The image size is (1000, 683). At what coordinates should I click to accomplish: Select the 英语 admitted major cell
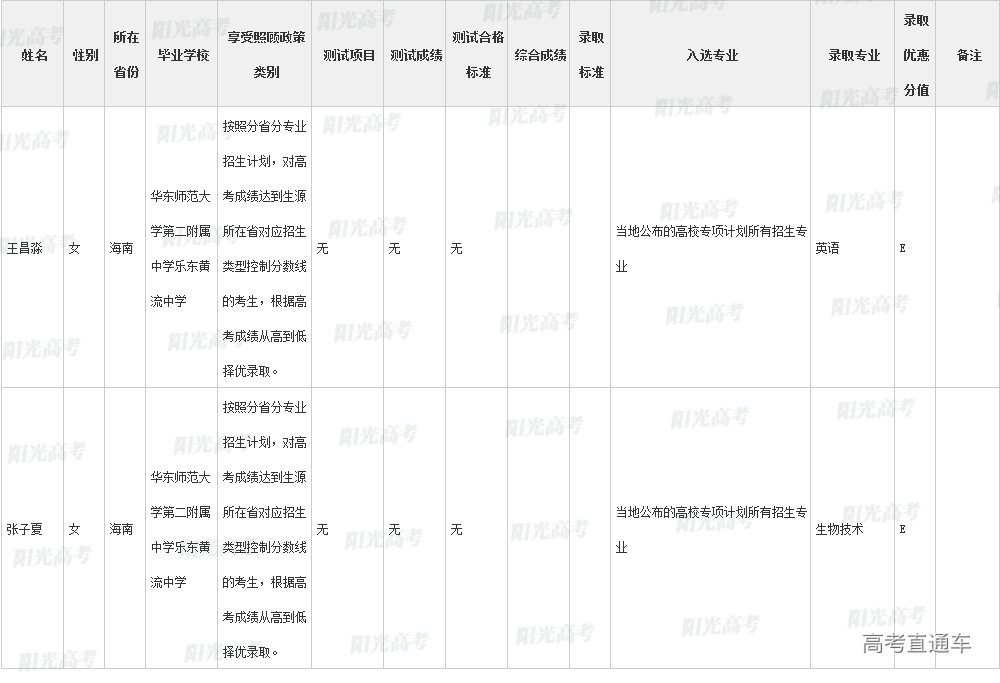point(827,248)
